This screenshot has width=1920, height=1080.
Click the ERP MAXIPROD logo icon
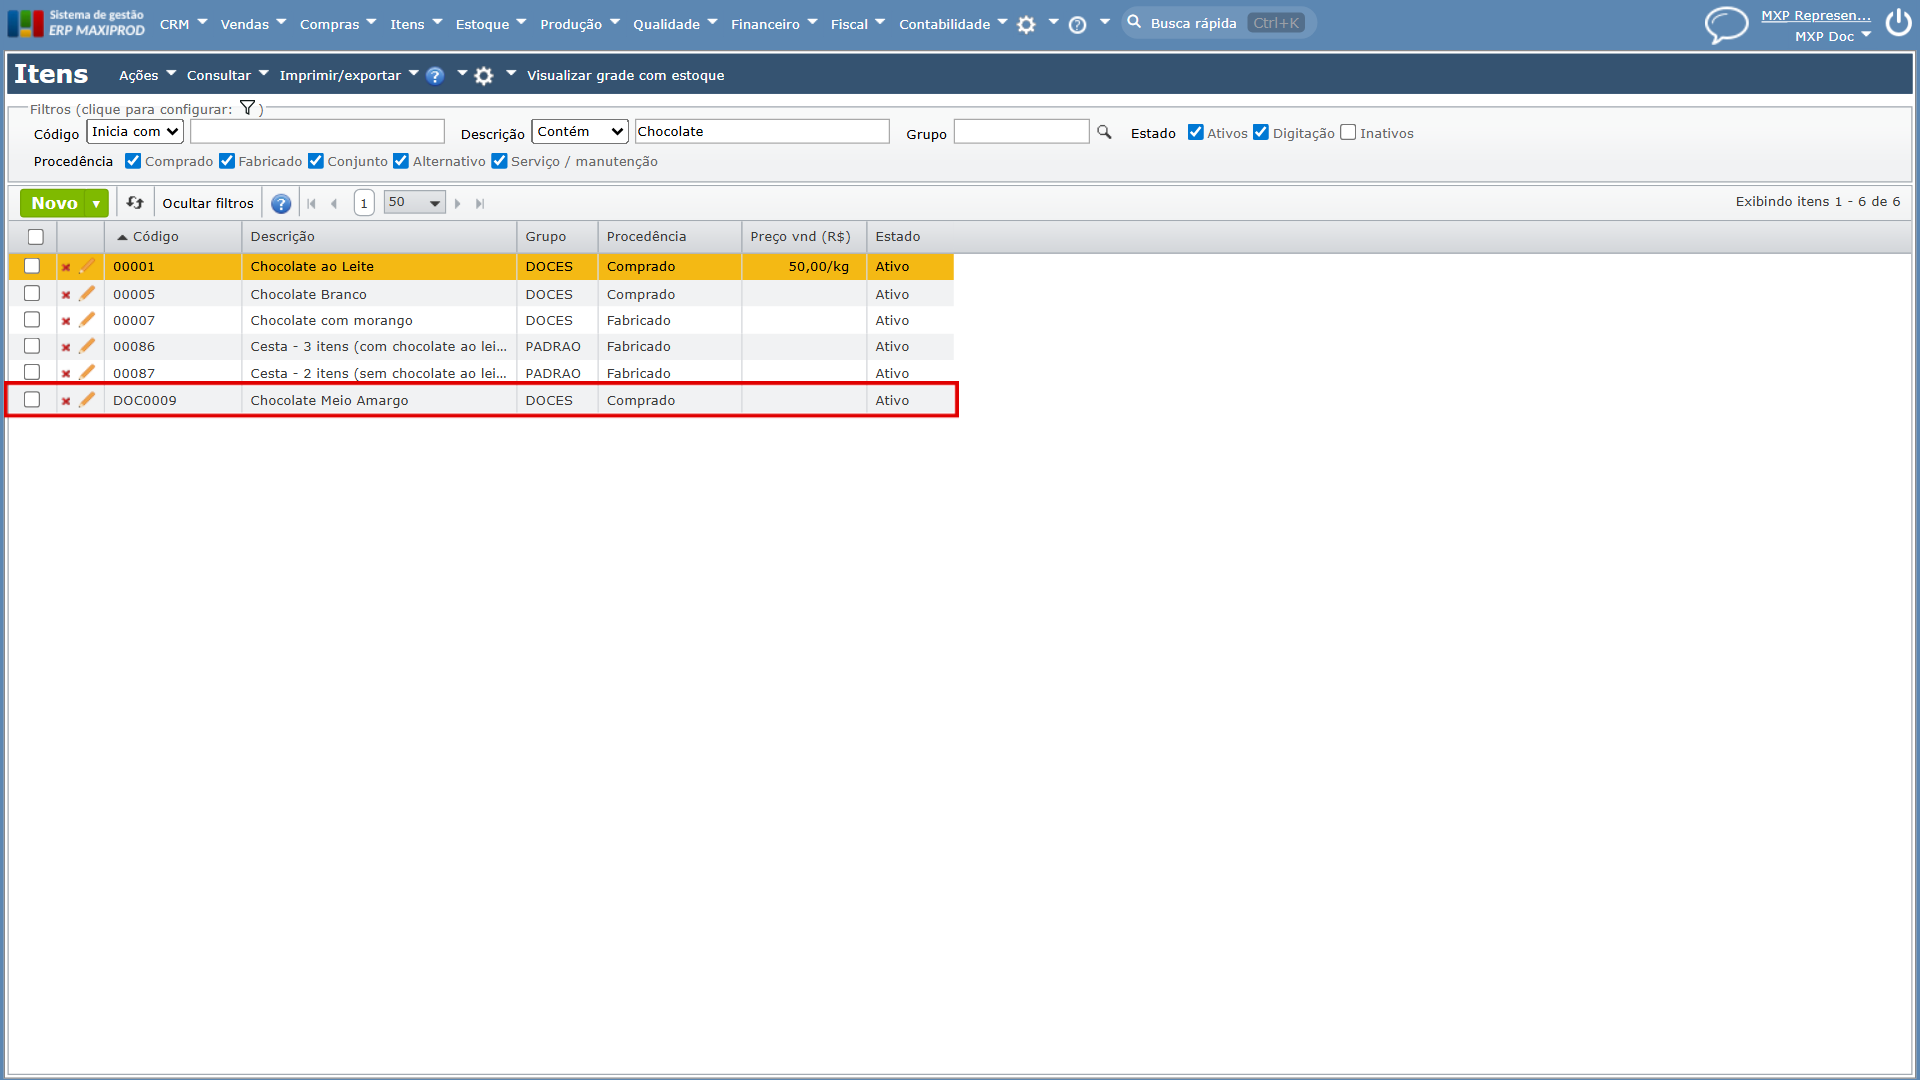click(26, 24)
